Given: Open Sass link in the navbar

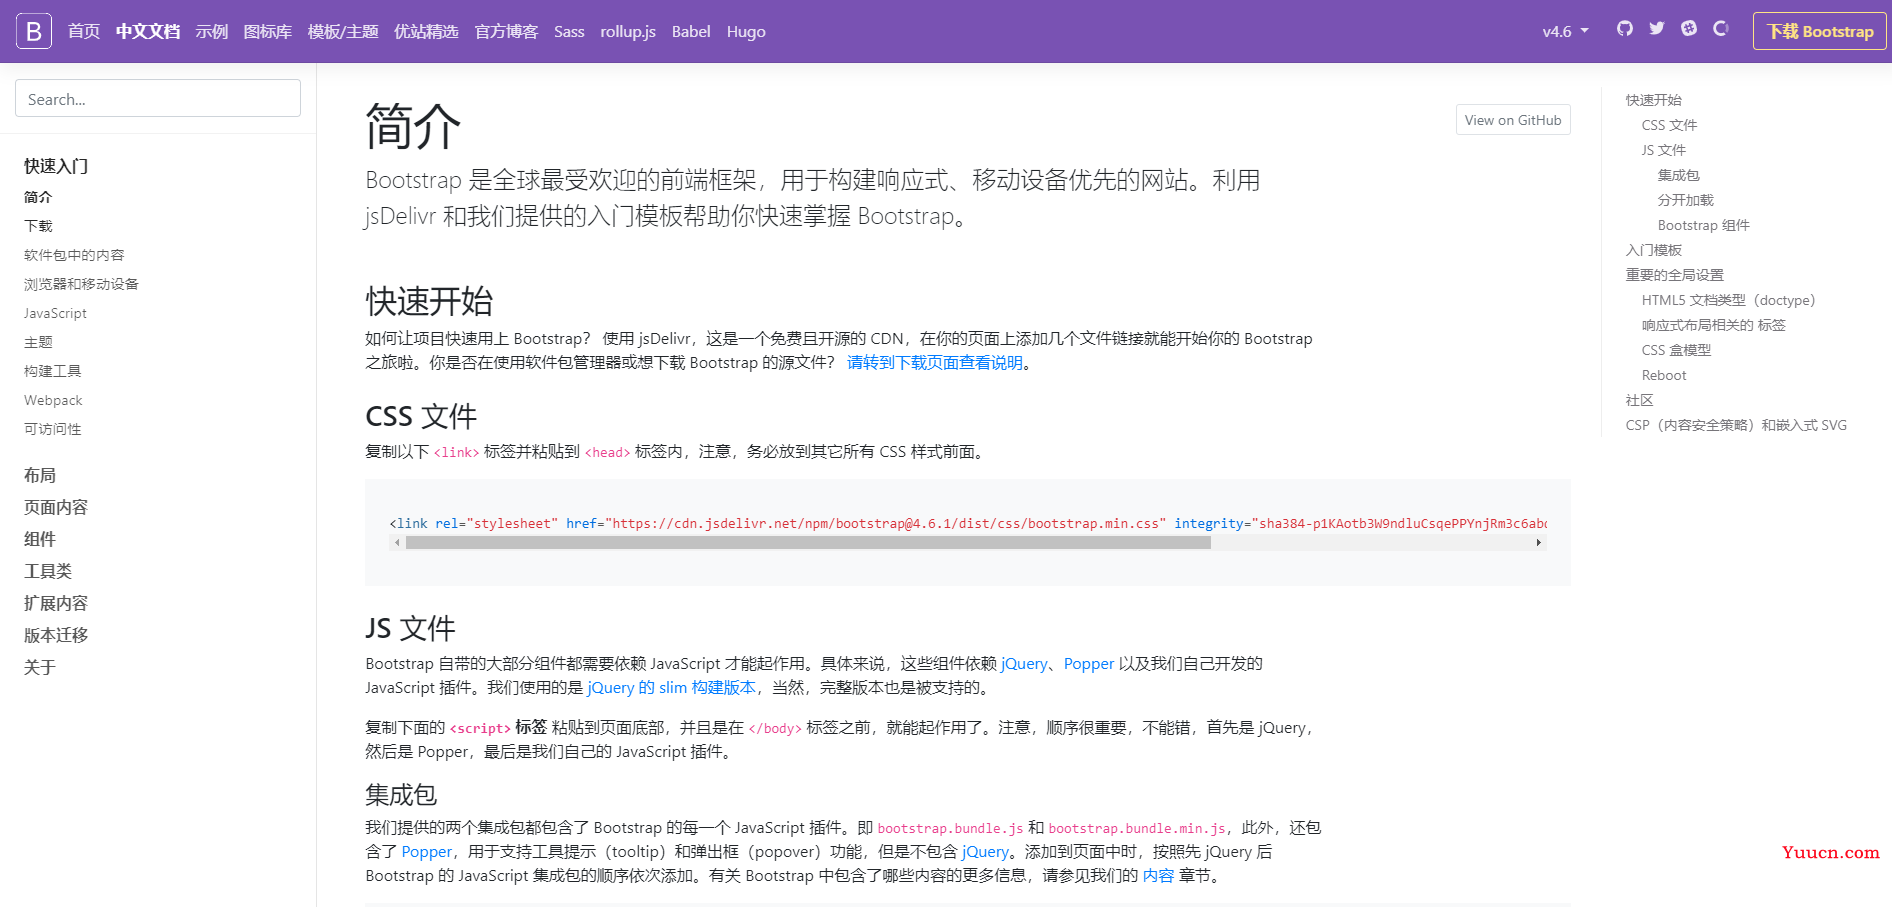Looking at the screenshot, I should click(569, 31).
